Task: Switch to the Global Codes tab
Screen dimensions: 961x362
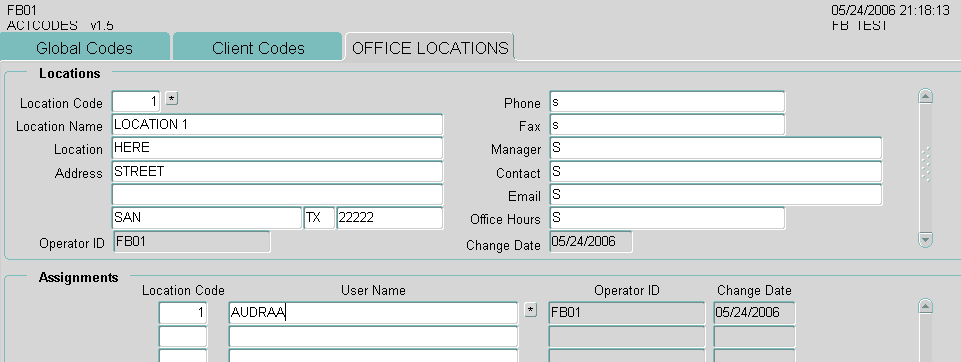Action: click(x=85, y=48)
